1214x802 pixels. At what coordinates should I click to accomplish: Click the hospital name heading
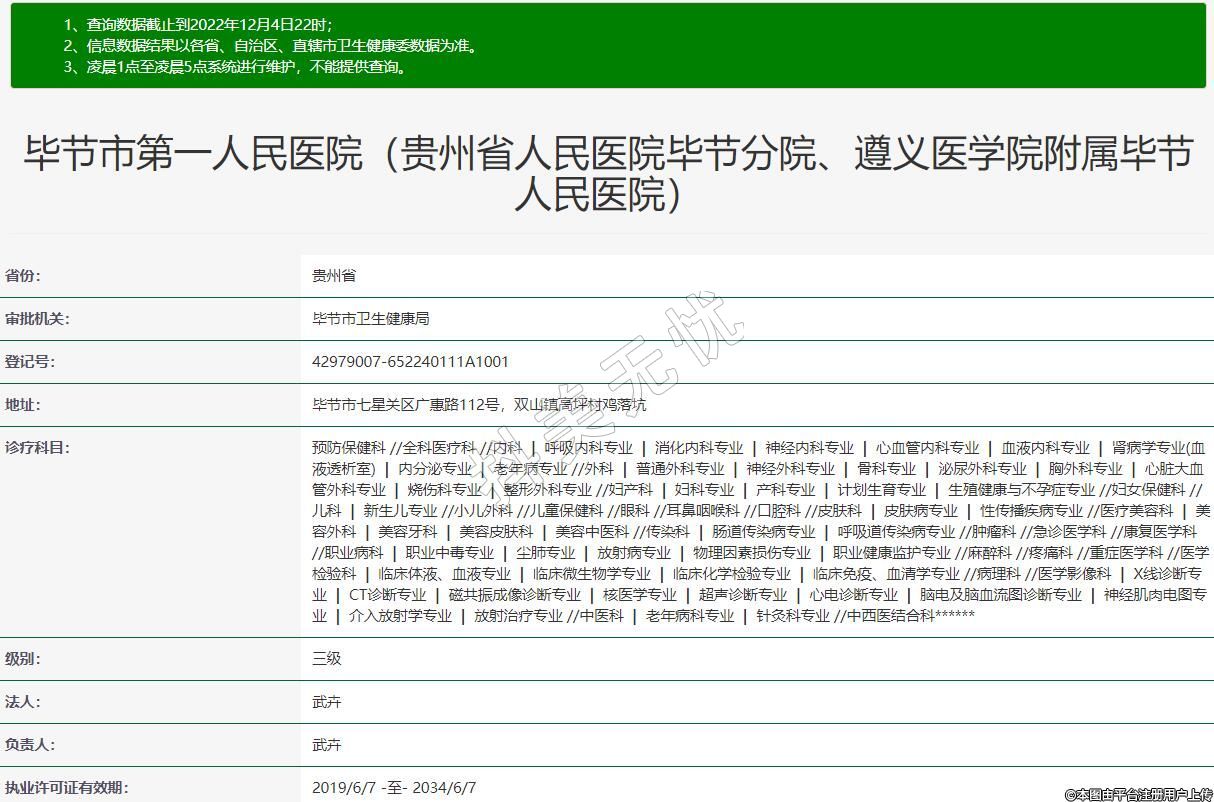607,174
